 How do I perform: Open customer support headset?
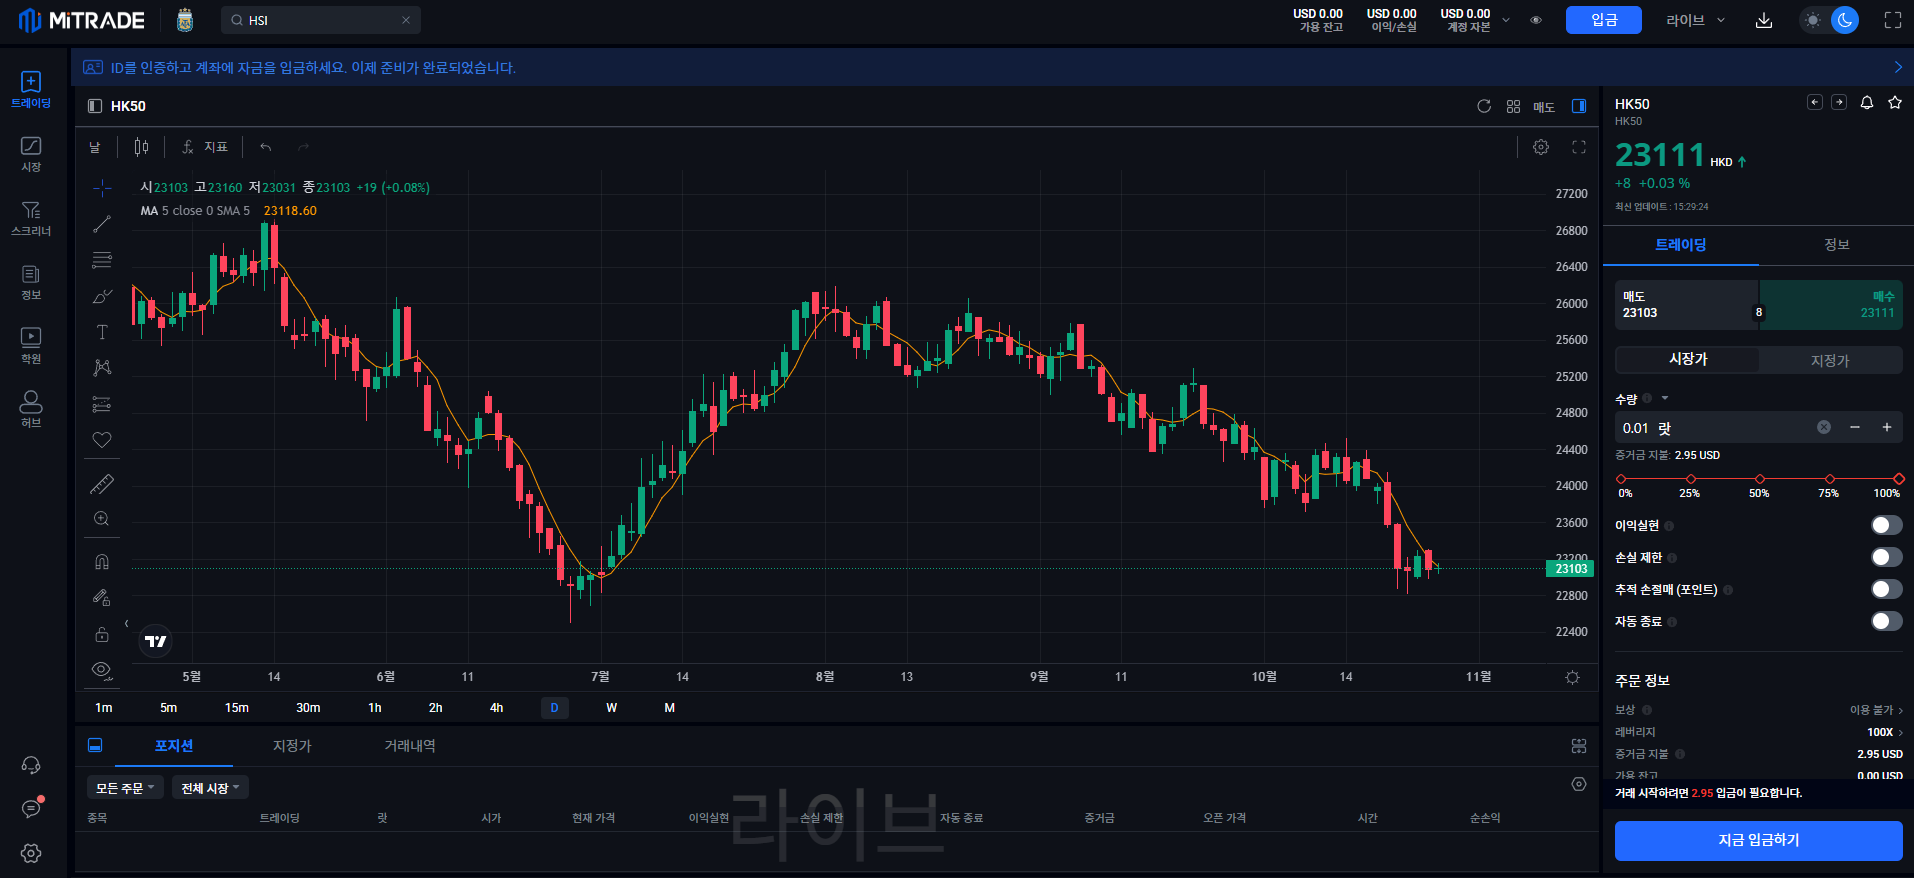tap(31, 765)
